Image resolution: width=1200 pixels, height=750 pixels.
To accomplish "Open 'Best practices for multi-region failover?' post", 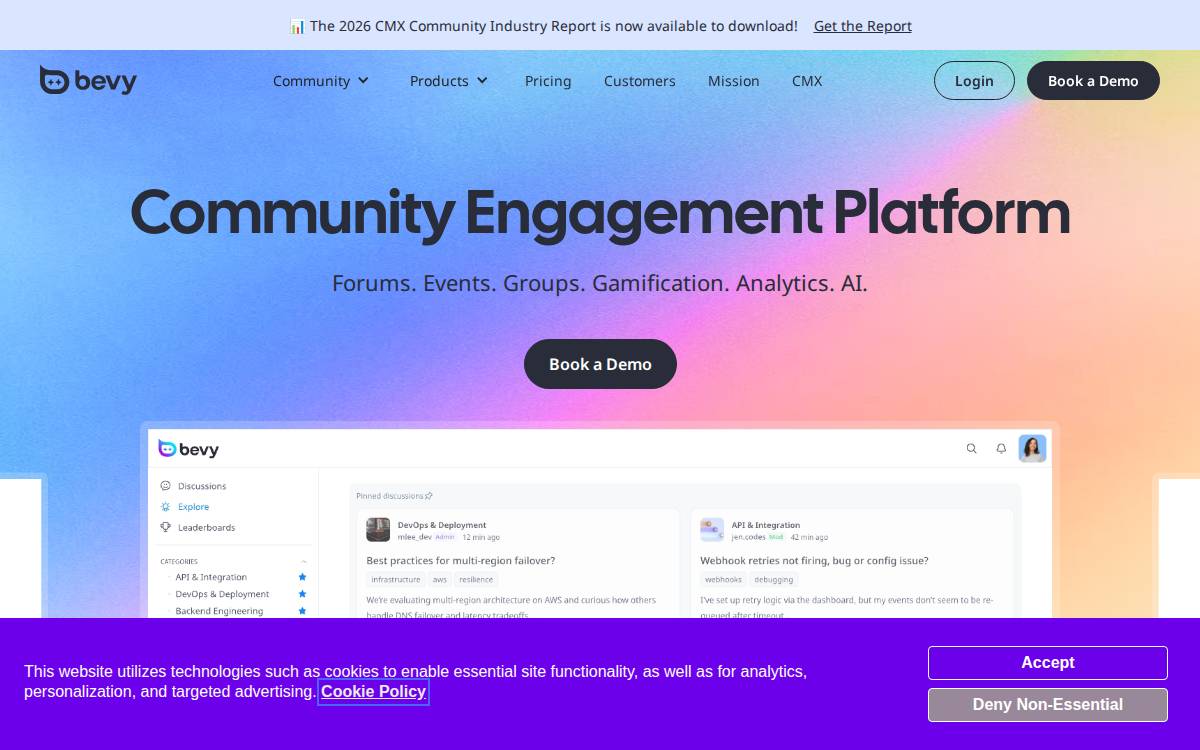I will (x=461, y=561).
